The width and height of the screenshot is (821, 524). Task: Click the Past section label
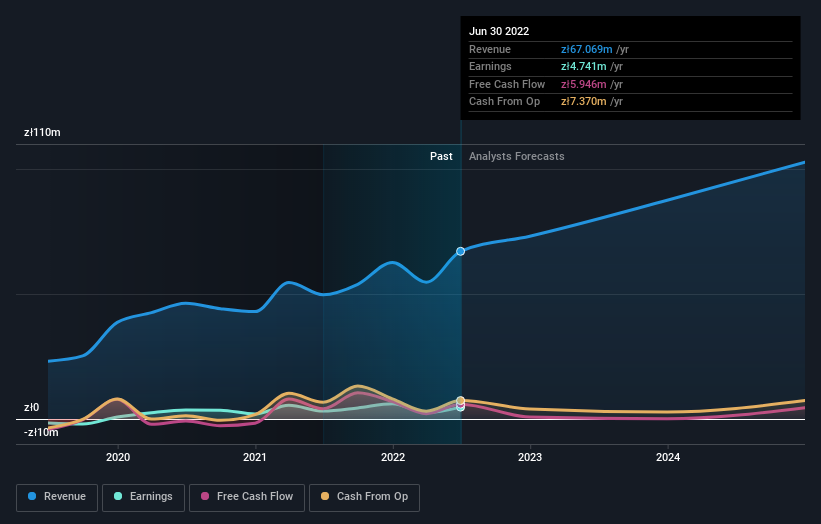(x=441, y=156)
